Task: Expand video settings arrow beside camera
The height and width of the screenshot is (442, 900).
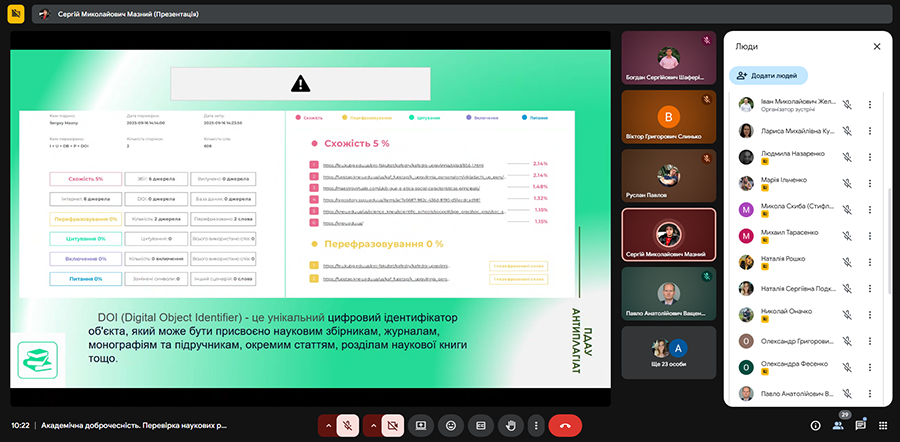Action: click(x=371, y=425)
